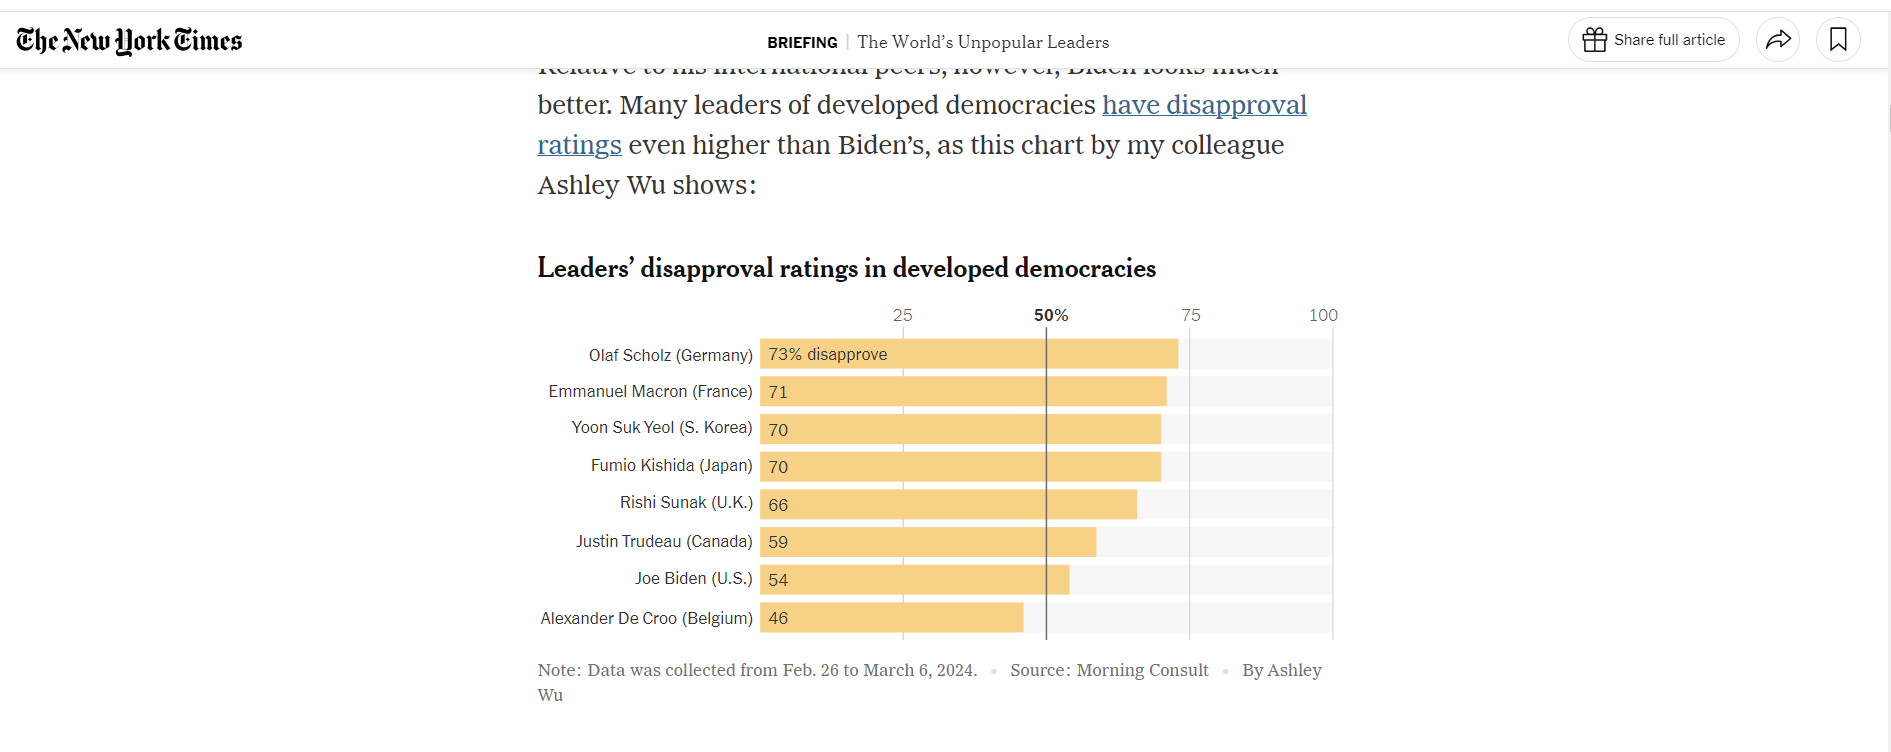Viewport: 1891px width, 752px height.
Task: Click the gift icon in the header
Action: [x=1595, y=40]
